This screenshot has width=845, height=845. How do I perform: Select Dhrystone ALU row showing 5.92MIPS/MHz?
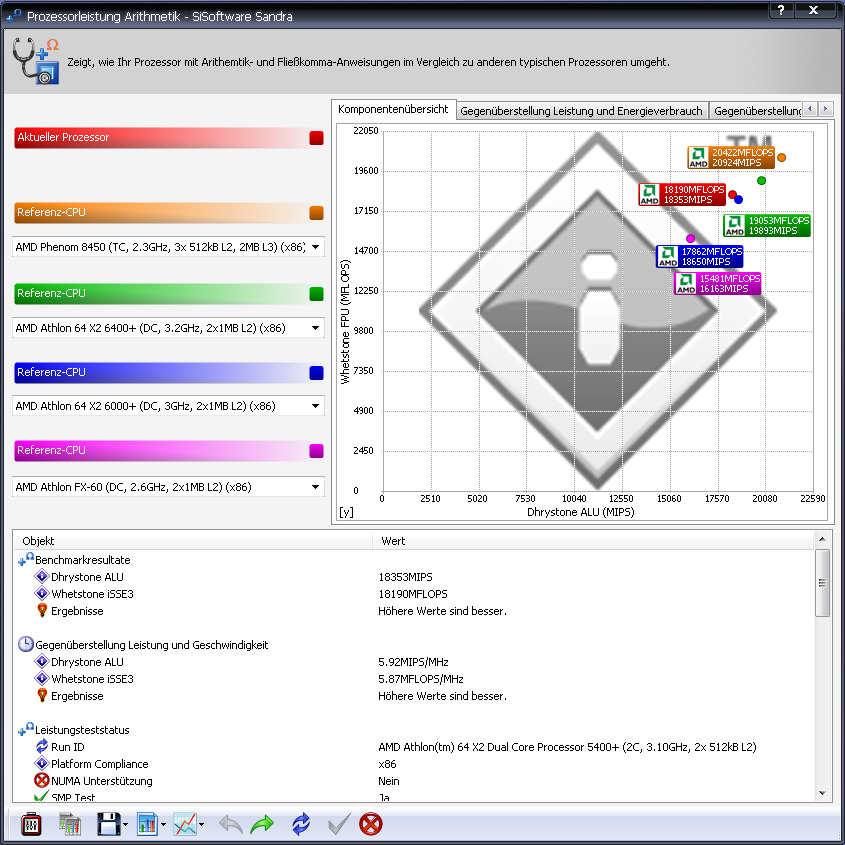[414, 662]
